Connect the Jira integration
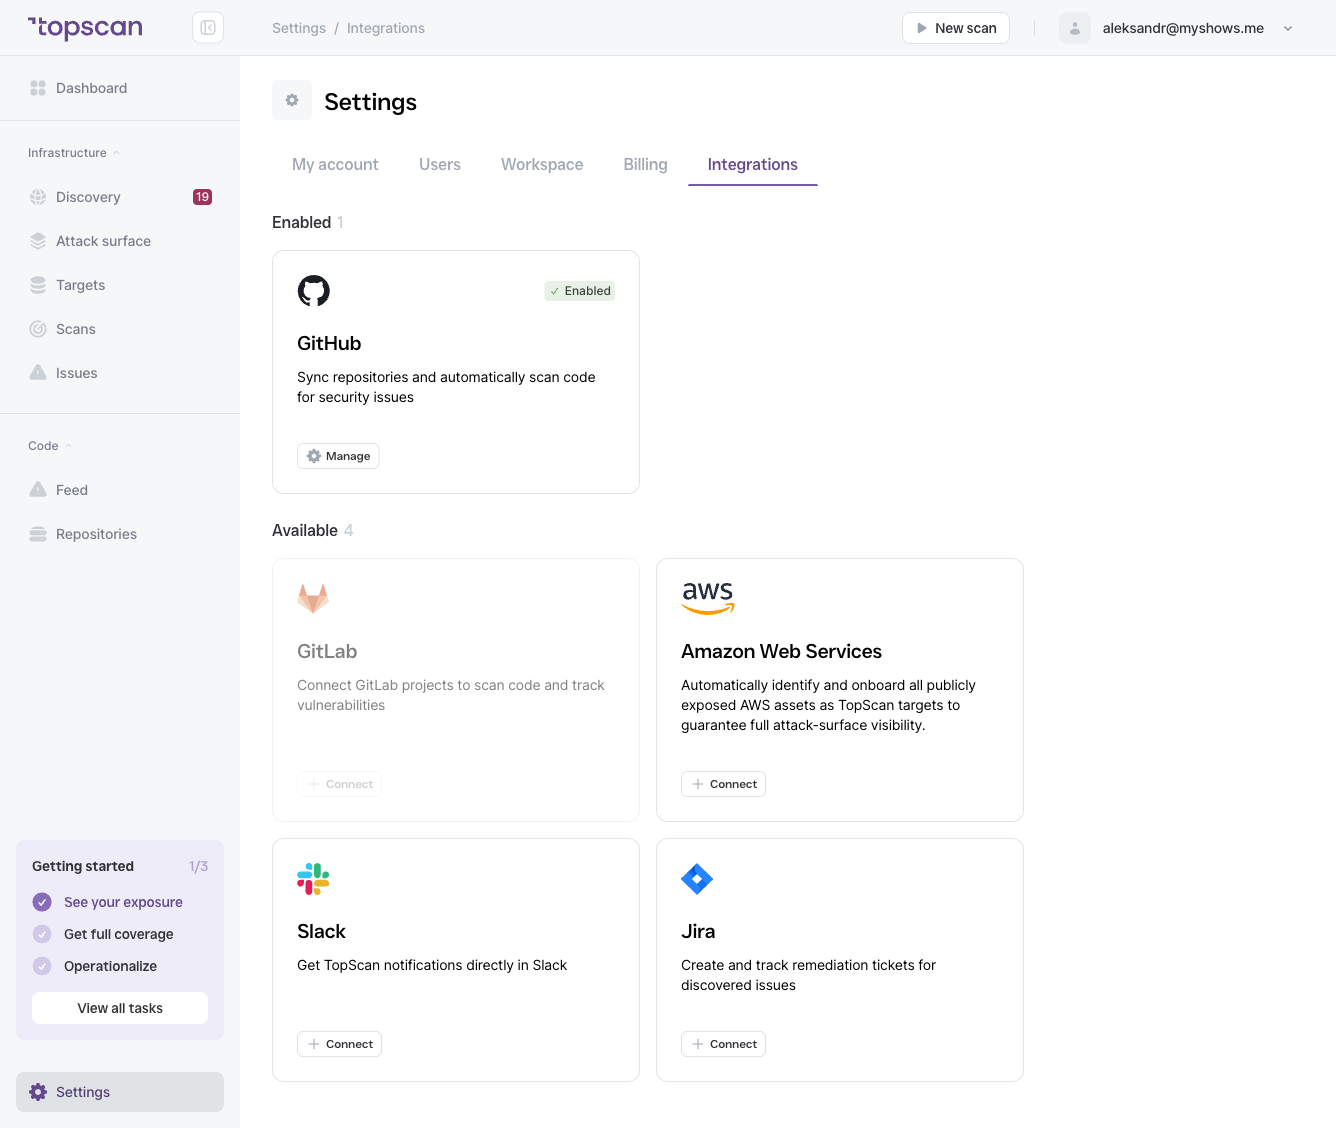This screenshot has height=1128, width=1336. pos(723,1044)
